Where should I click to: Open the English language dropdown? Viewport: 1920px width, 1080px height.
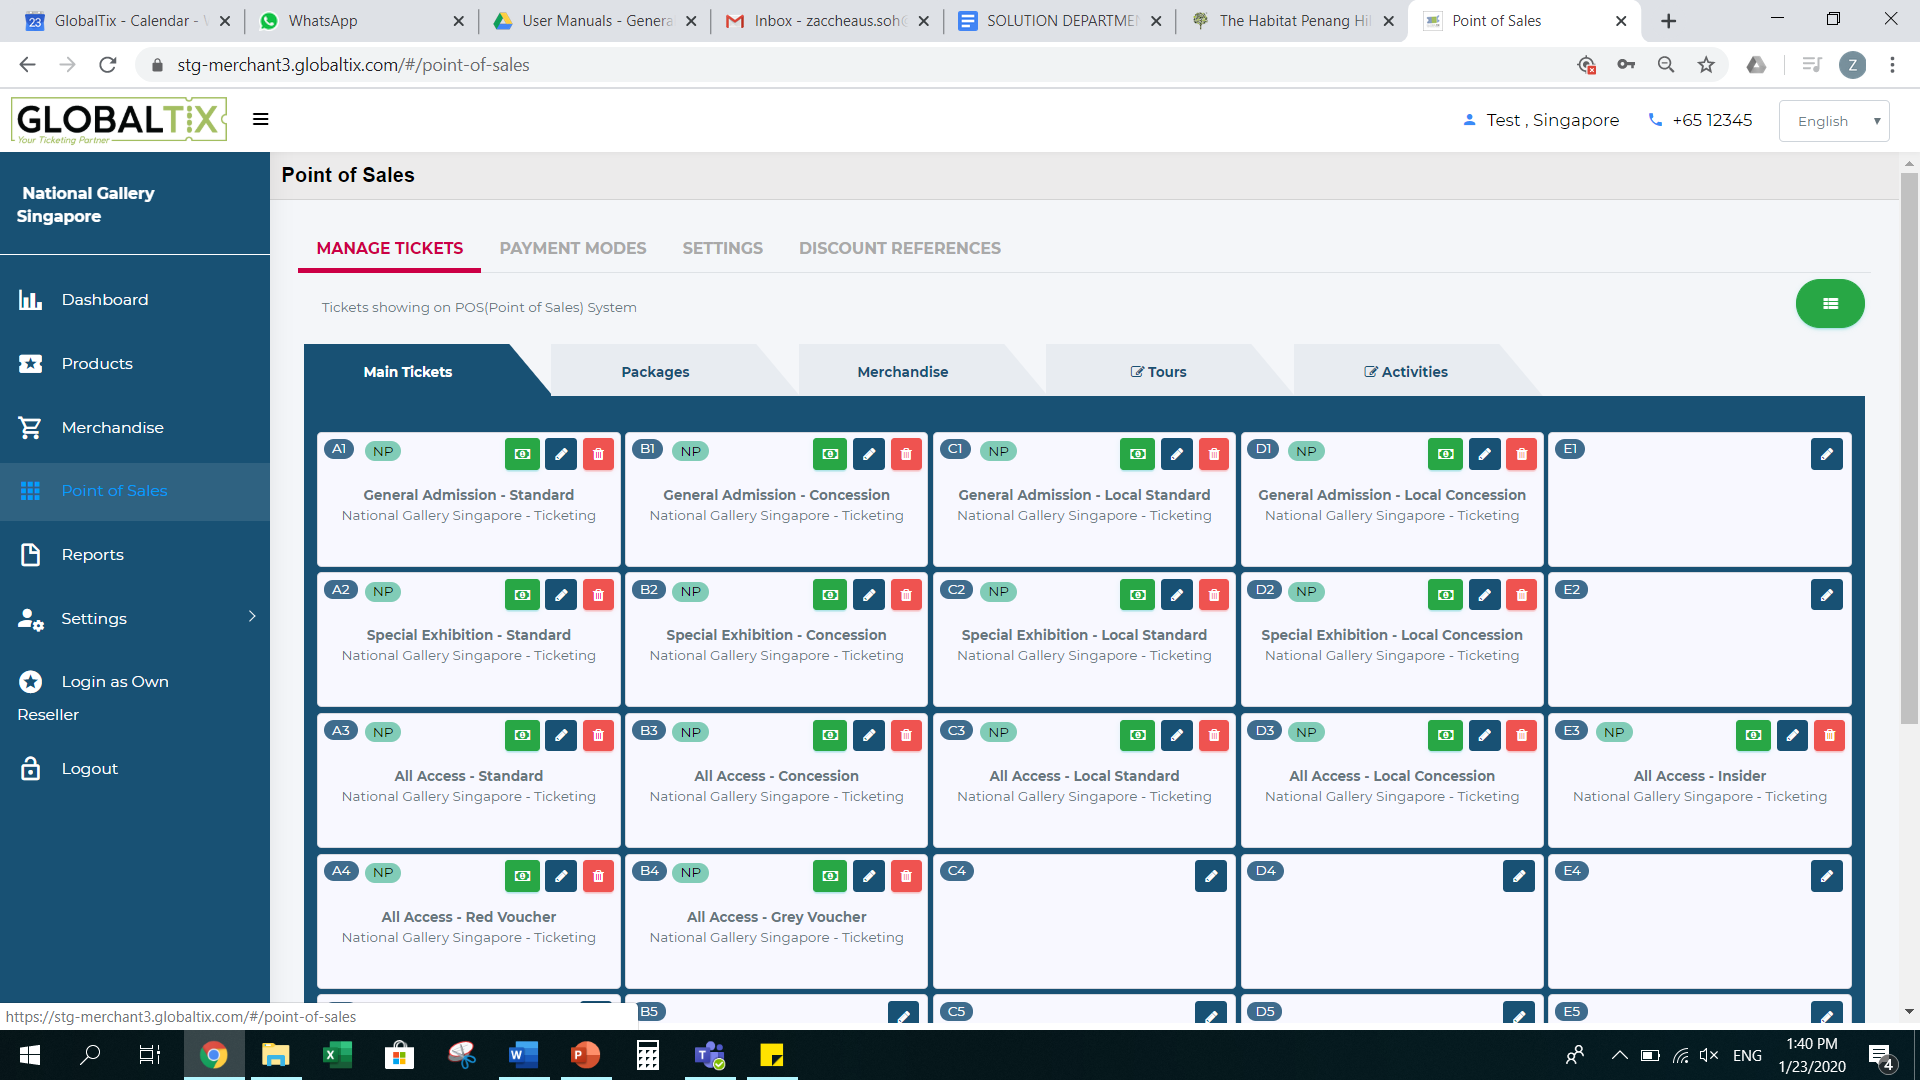click(1834, 121)
